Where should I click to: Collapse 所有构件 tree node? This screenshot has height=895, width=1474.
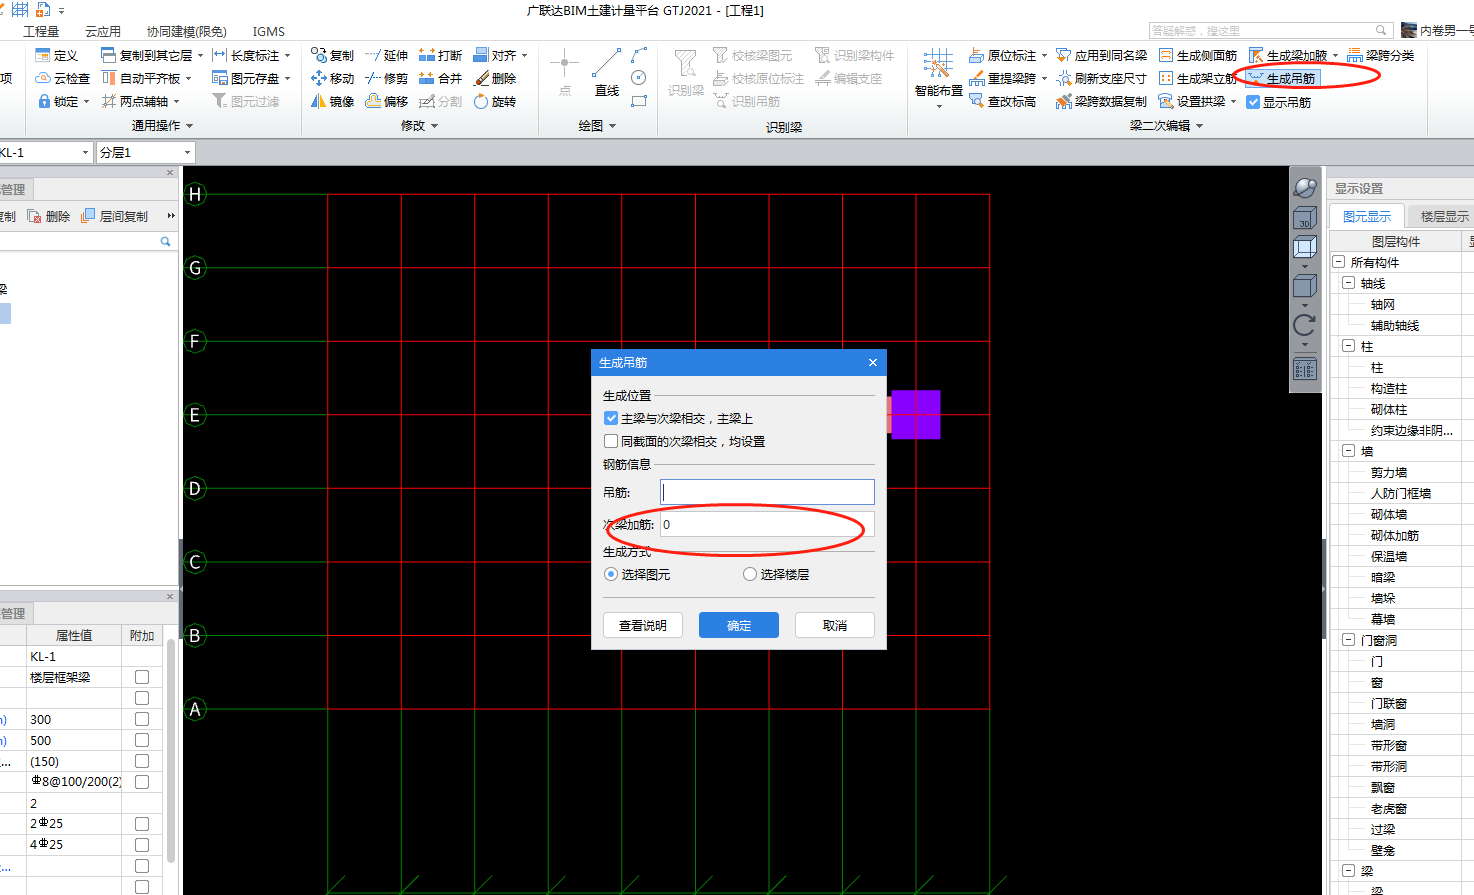point(1338,262)
